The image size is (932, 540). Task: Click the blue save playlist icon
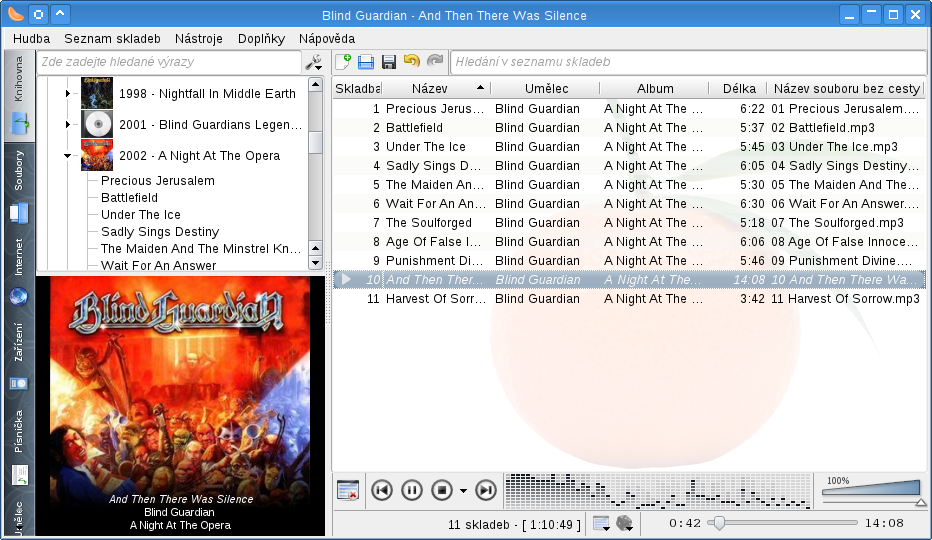[x=366, y=62]
